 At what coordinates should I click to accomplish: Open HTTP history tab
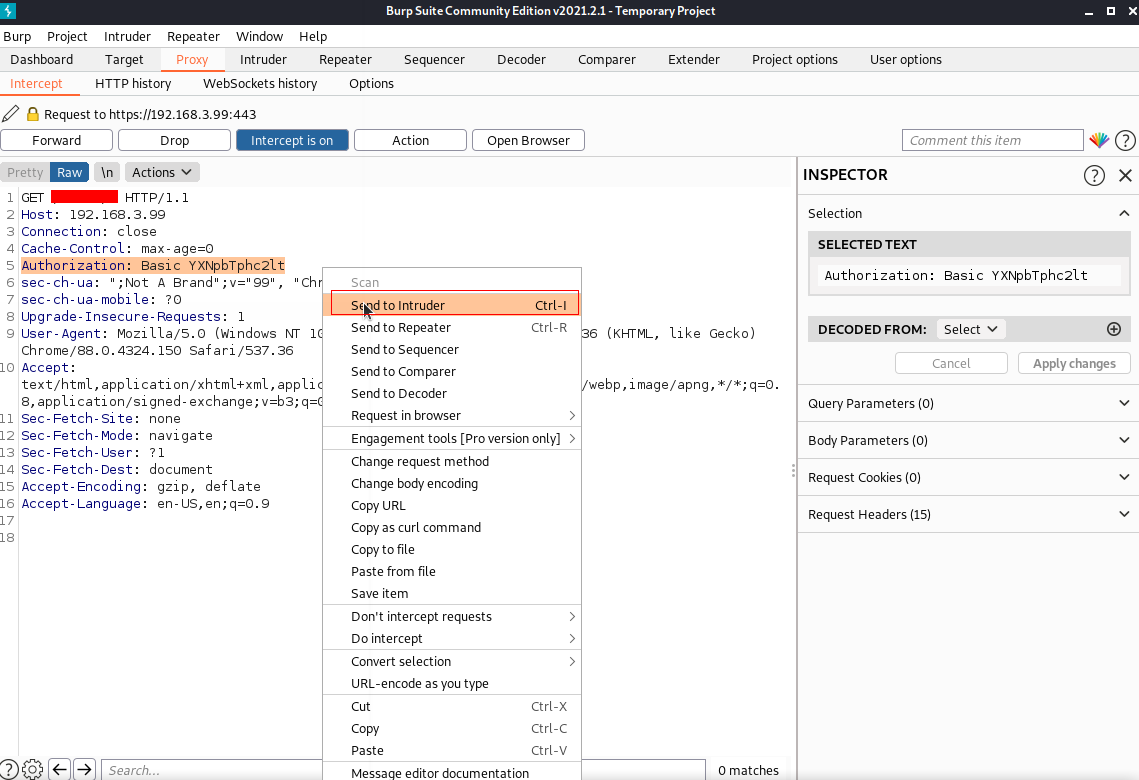pos(133,84)
